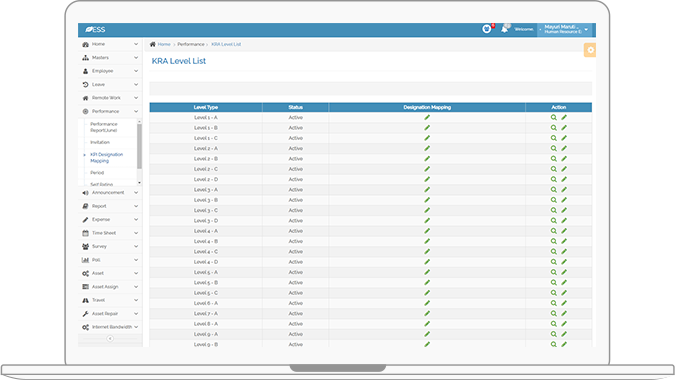Go to Home breadcrumb link

click(x=164, y=44)
